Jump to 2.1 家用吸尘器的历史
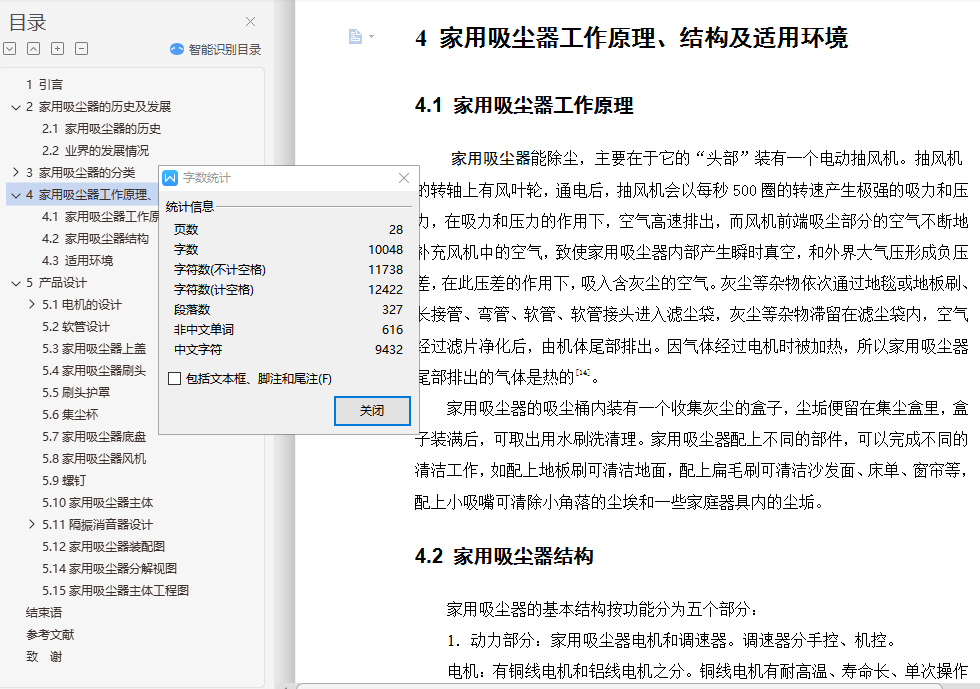This screenshot has width=980, height=689. [101, 129]
